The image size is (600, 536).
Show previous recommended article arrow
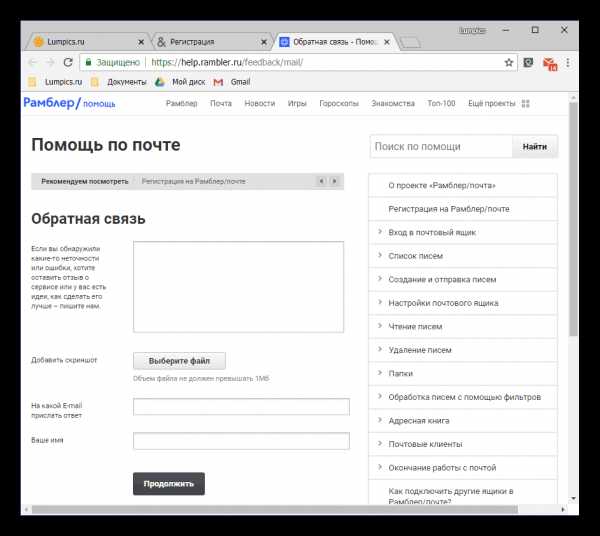pyautogui.click(x=321, y=181)
